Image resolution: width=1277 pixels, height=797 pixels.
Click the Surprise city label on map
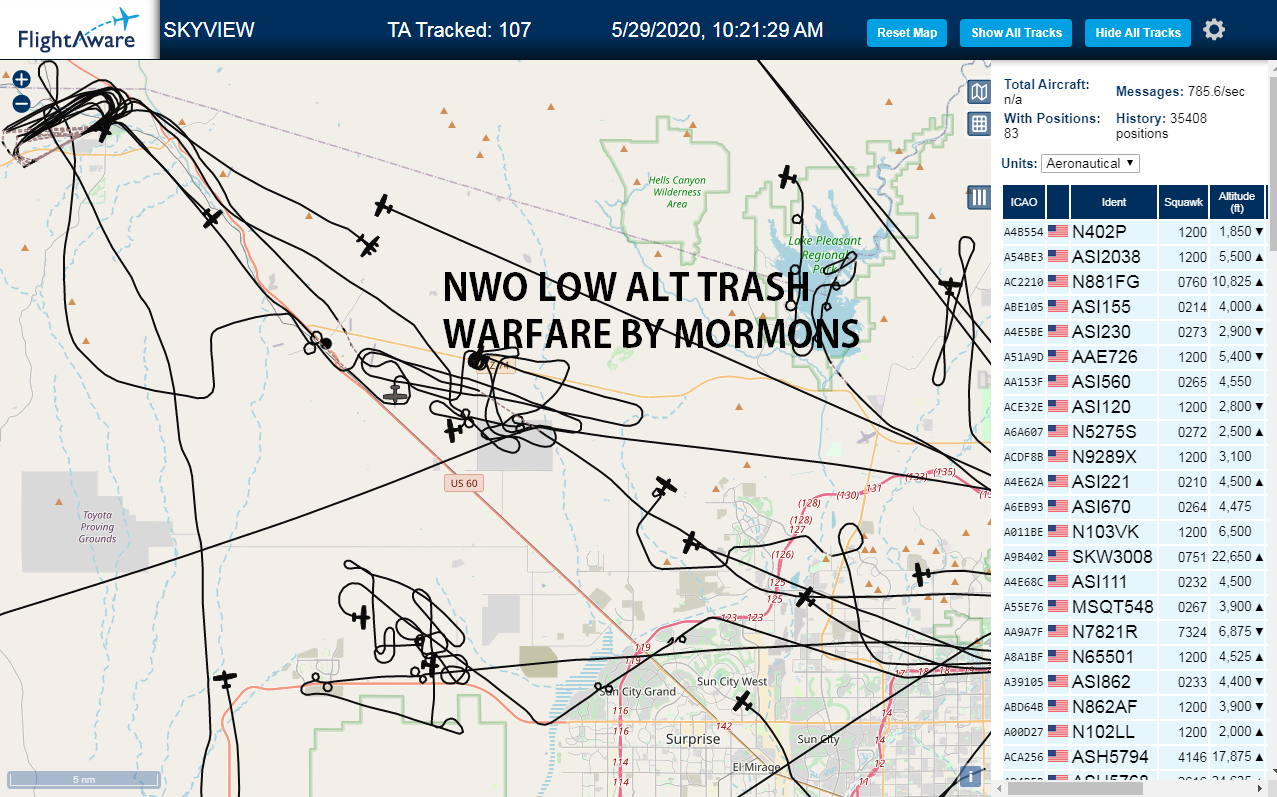(693, 739)
